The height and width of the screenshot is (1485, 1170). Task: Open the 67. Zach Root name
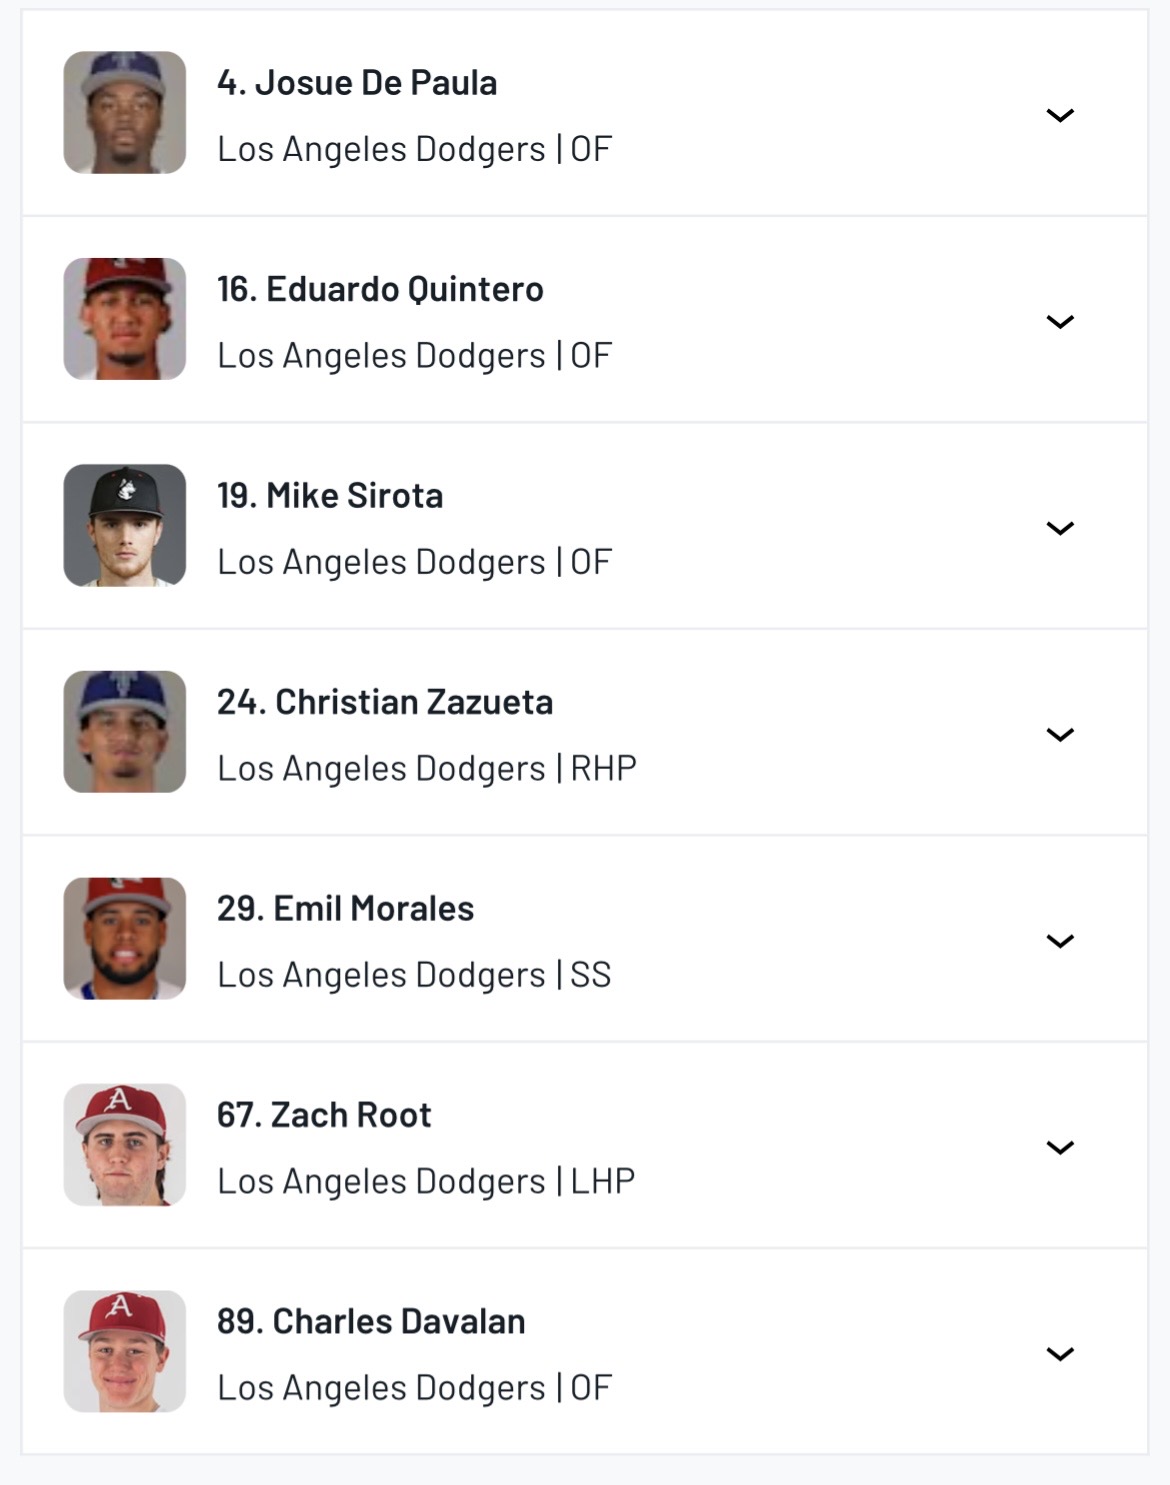[324, 1115]
